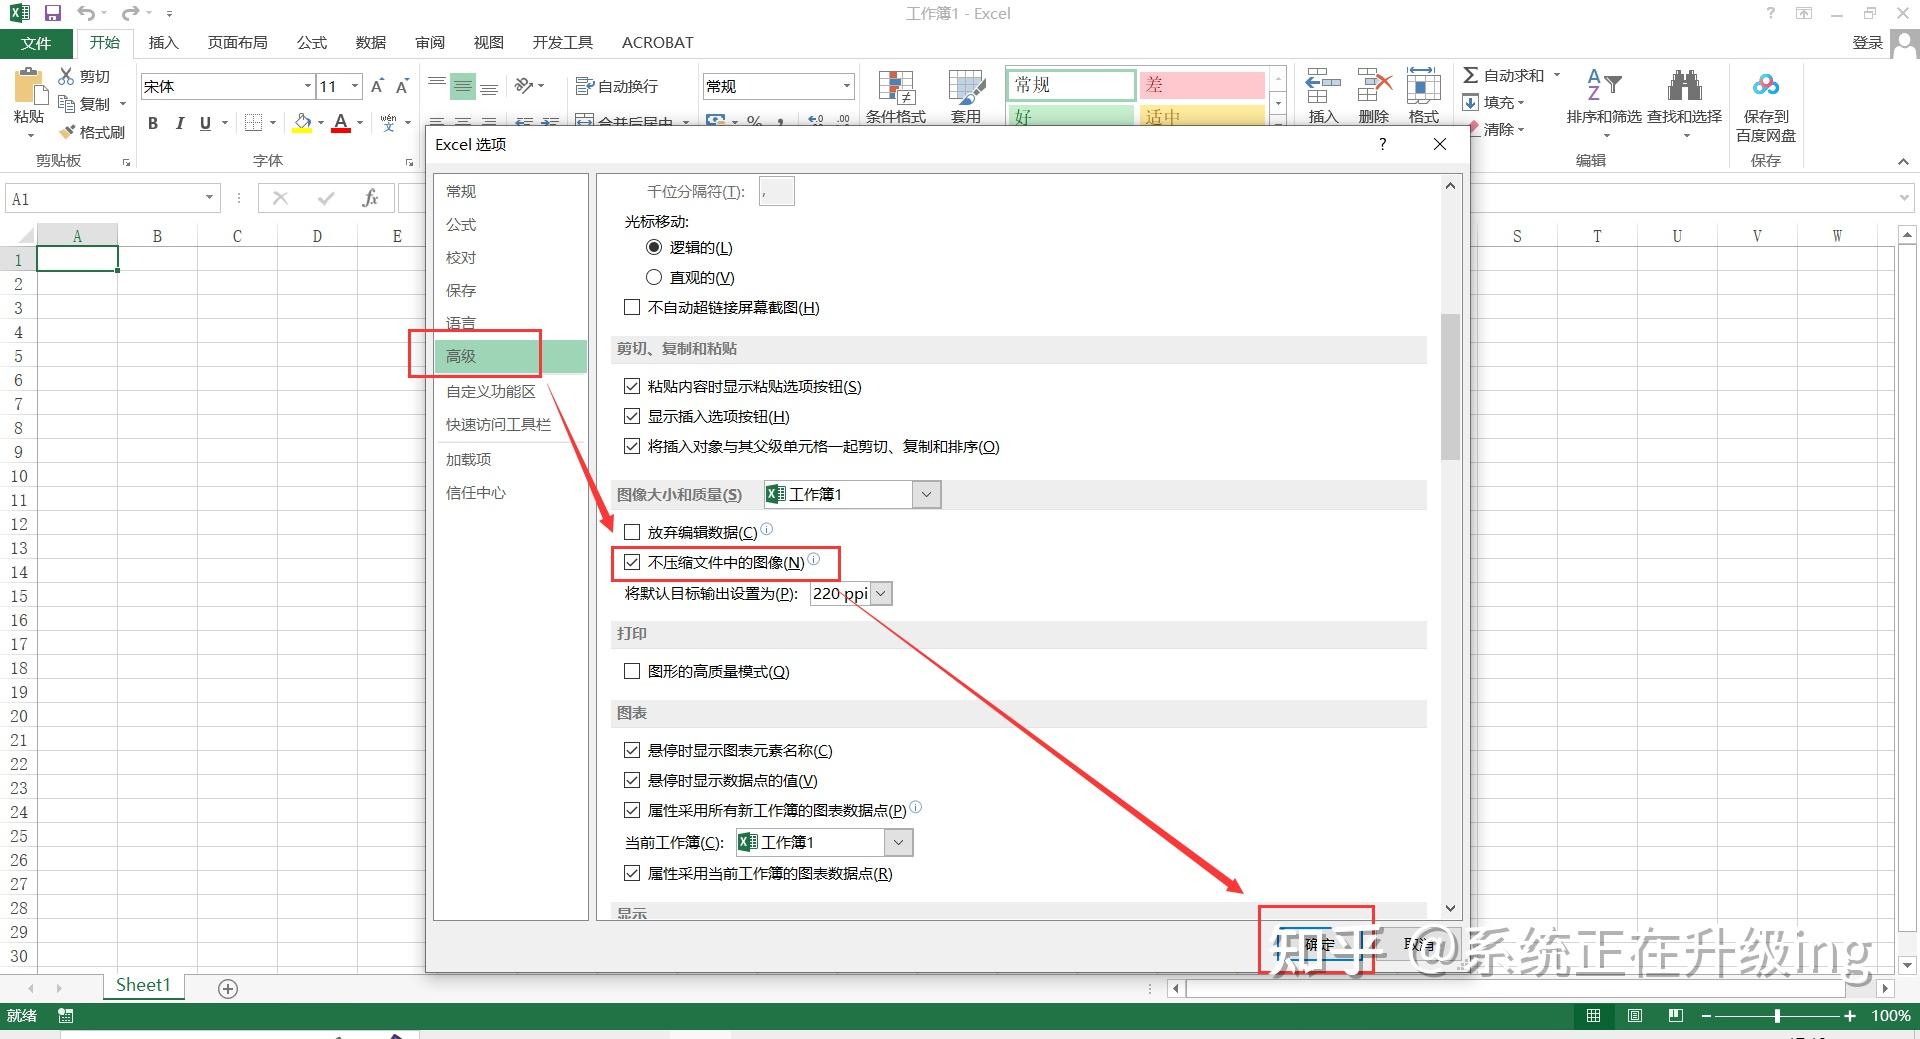This screenshot has height=1039, width=1920.
Task: Click the zoom slider handle
Action: tap(1777, 1016)
